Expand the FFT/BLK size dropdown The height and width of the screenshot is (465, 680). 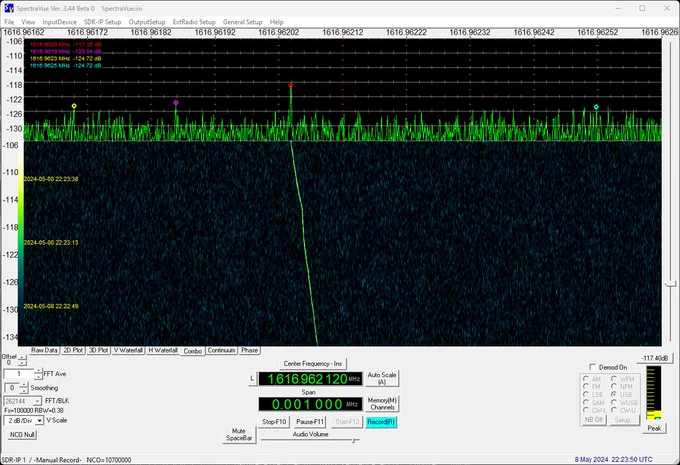pos(37,401)
